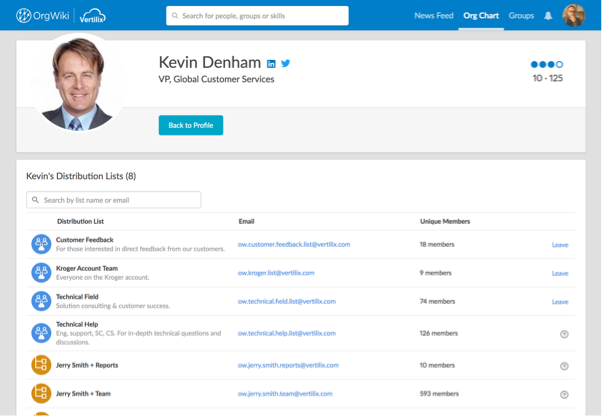The image size is (602, 416).
Task: Click the Customer Feedback group icon
Action: tap(41, 244)
